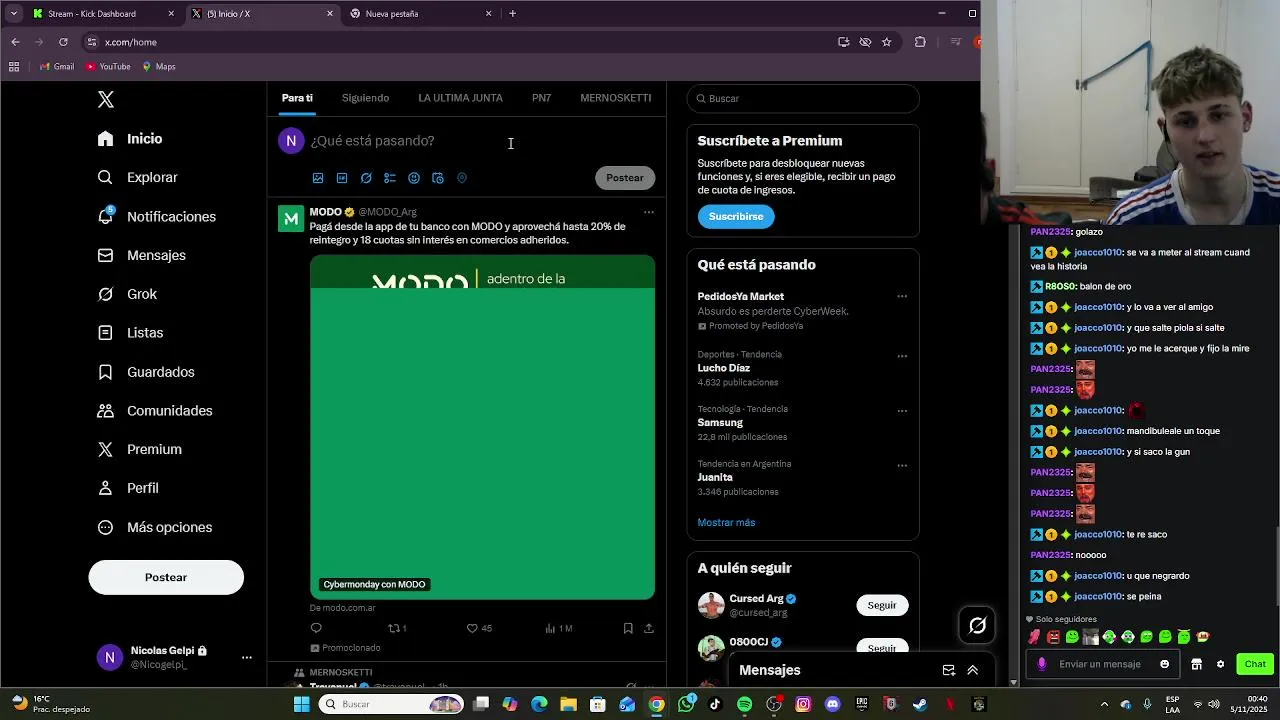The height and width of the screenshot is (720, 1280).
Task: Switch to the Siguiendo tab
Action: click(365, 98)
